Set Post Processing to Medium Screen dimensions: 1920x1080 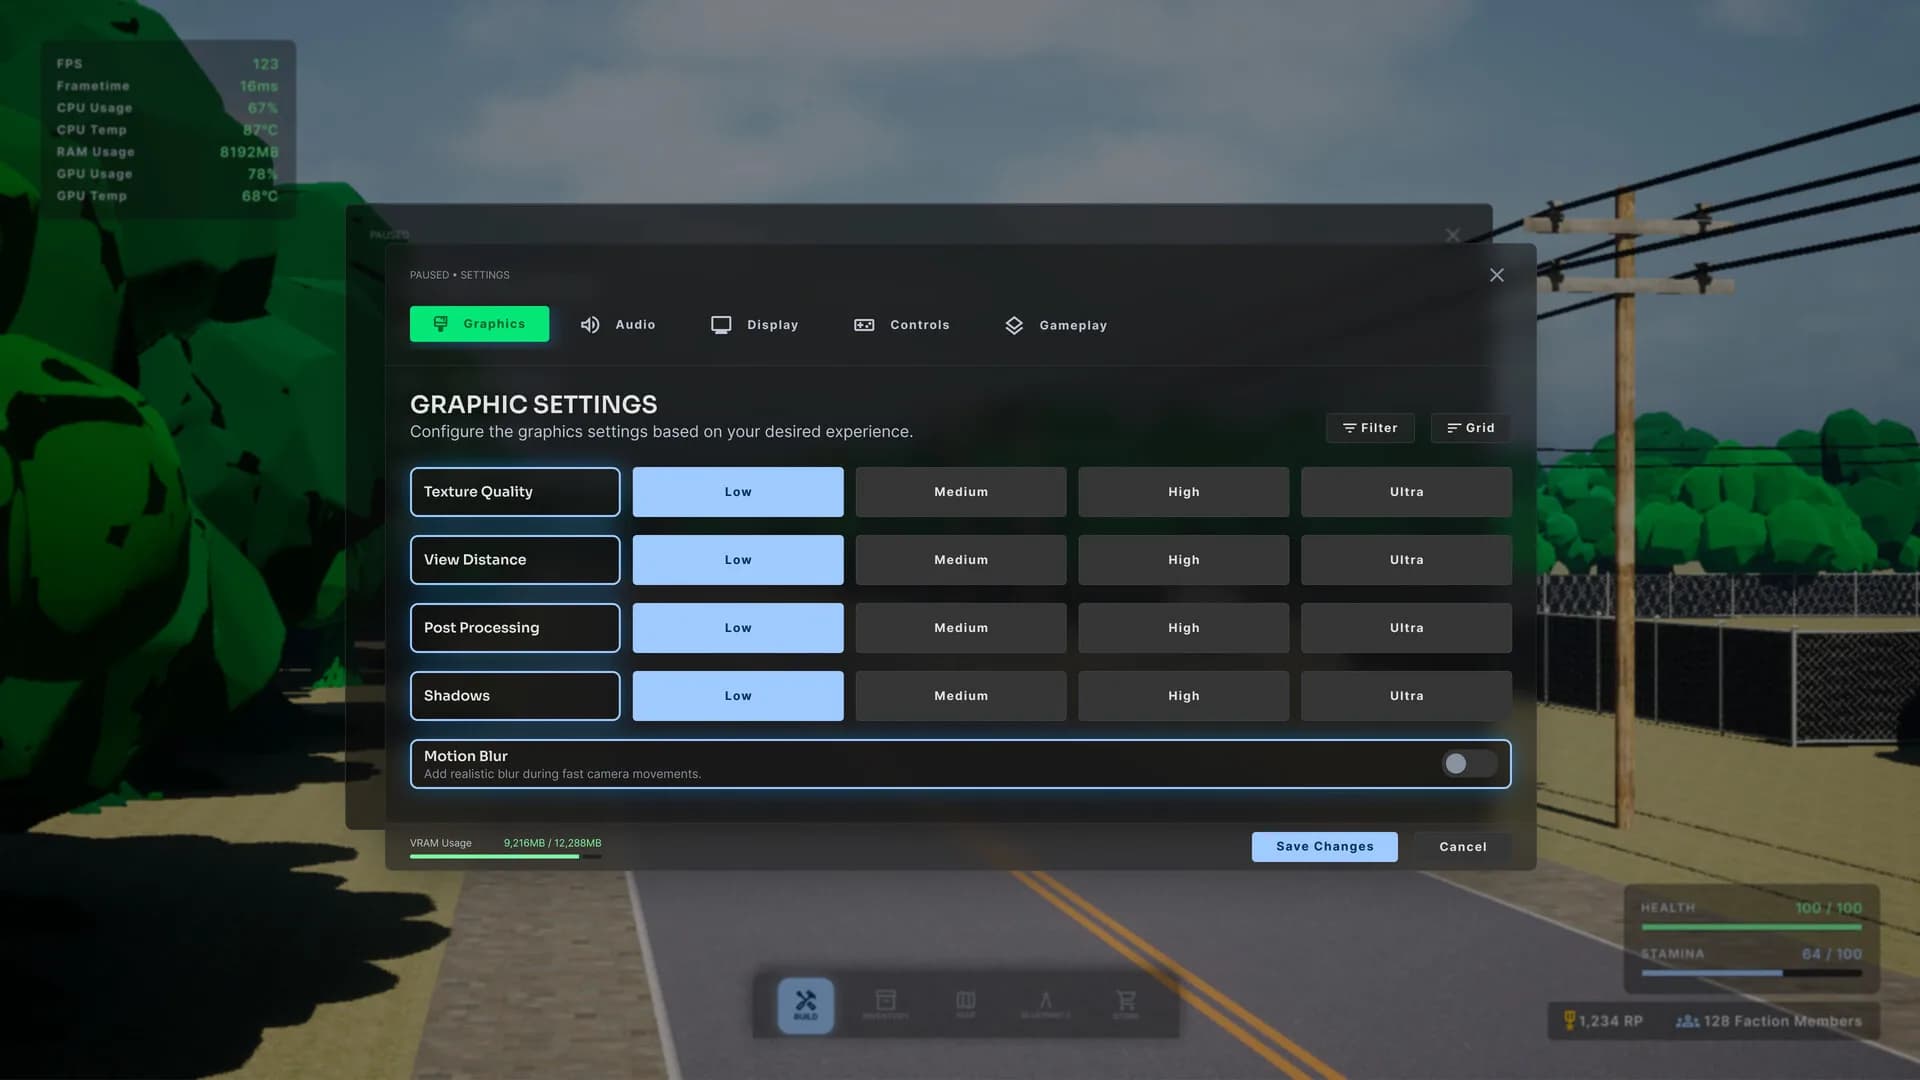pos(961,628)
